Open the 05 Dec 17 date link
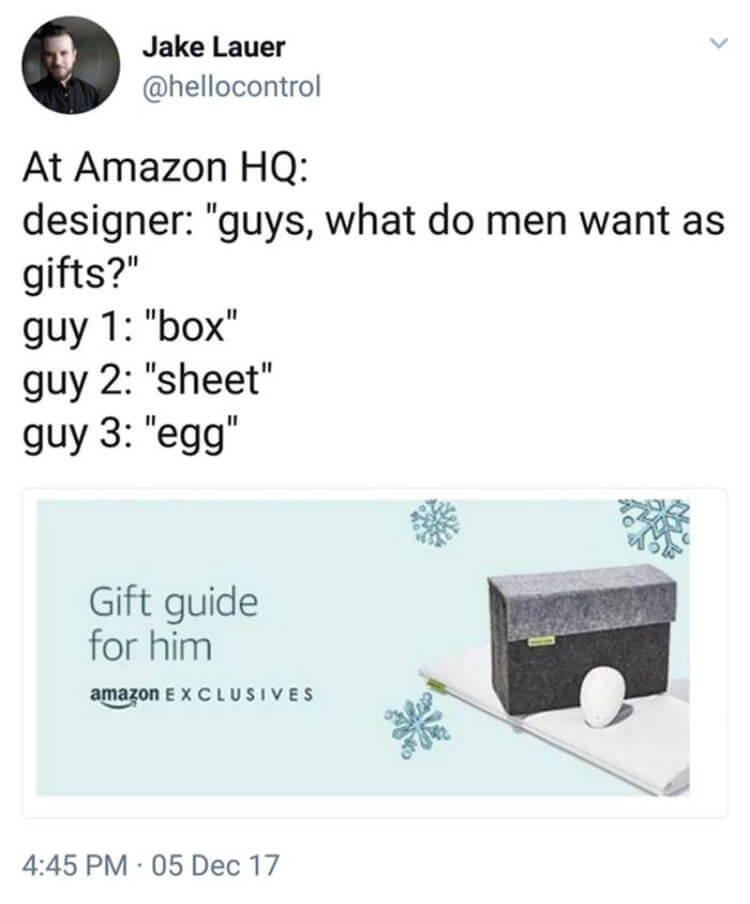This screenshot has height=904, width=750. point(216,865)
